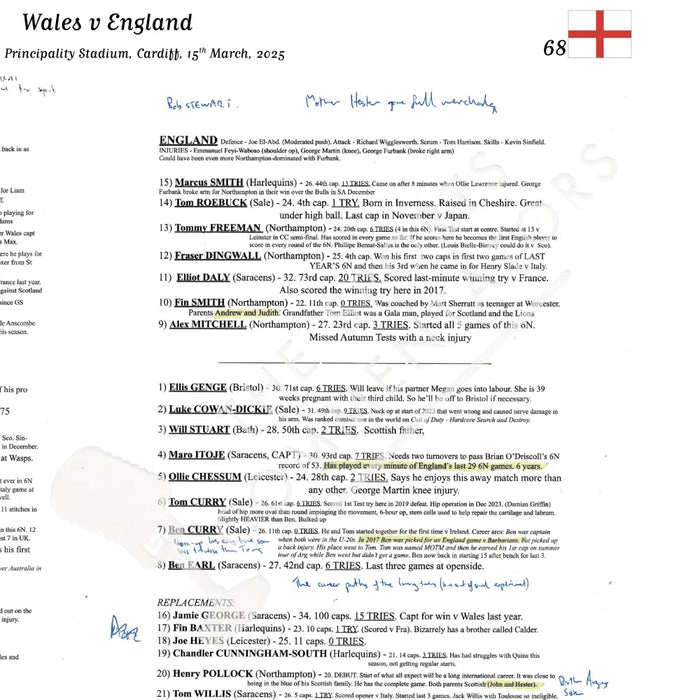Select player name 'Fraser DINGWALL'
The height and width of the screenshot is (700, 700).
coord(217,256)
